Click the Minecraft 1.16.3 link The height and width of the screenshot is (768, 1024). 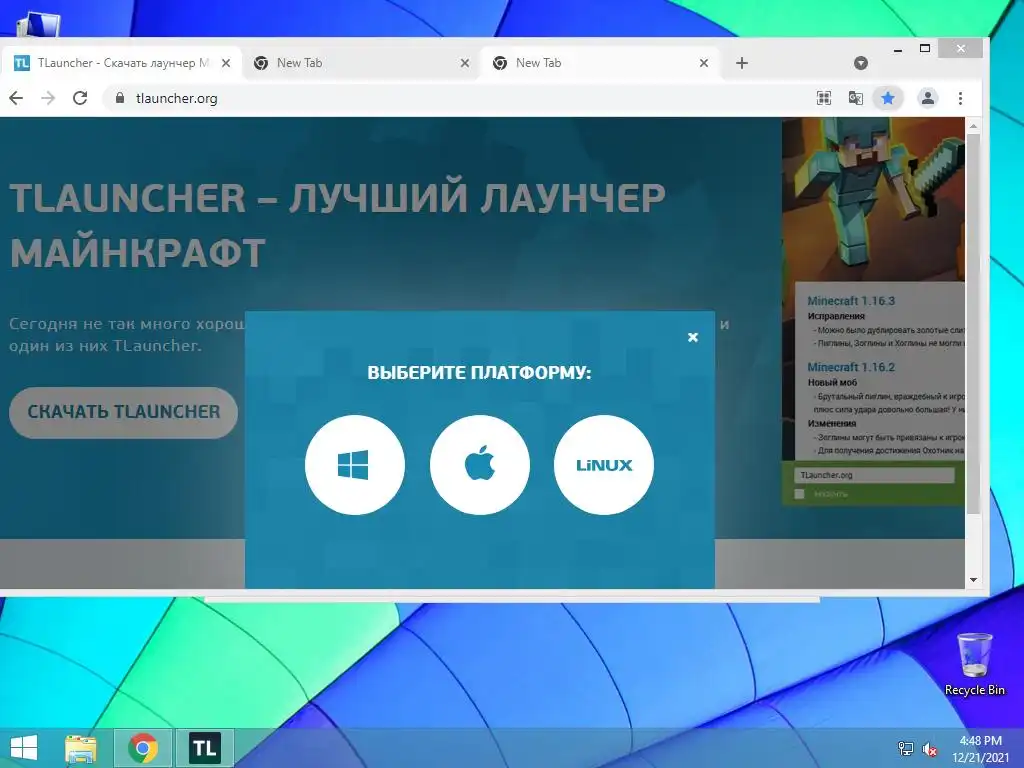click(x=851, y=301)
